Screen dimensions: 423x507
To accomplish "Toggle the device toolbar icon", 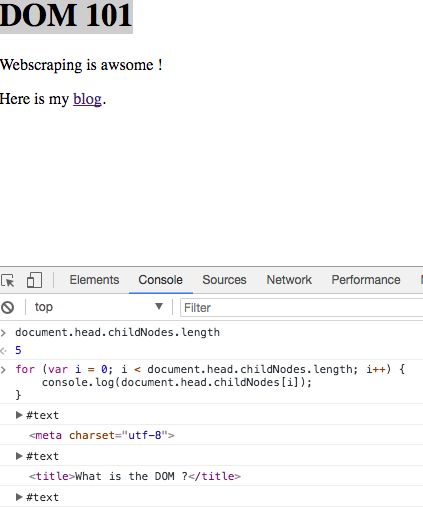I will pos(34,280).
